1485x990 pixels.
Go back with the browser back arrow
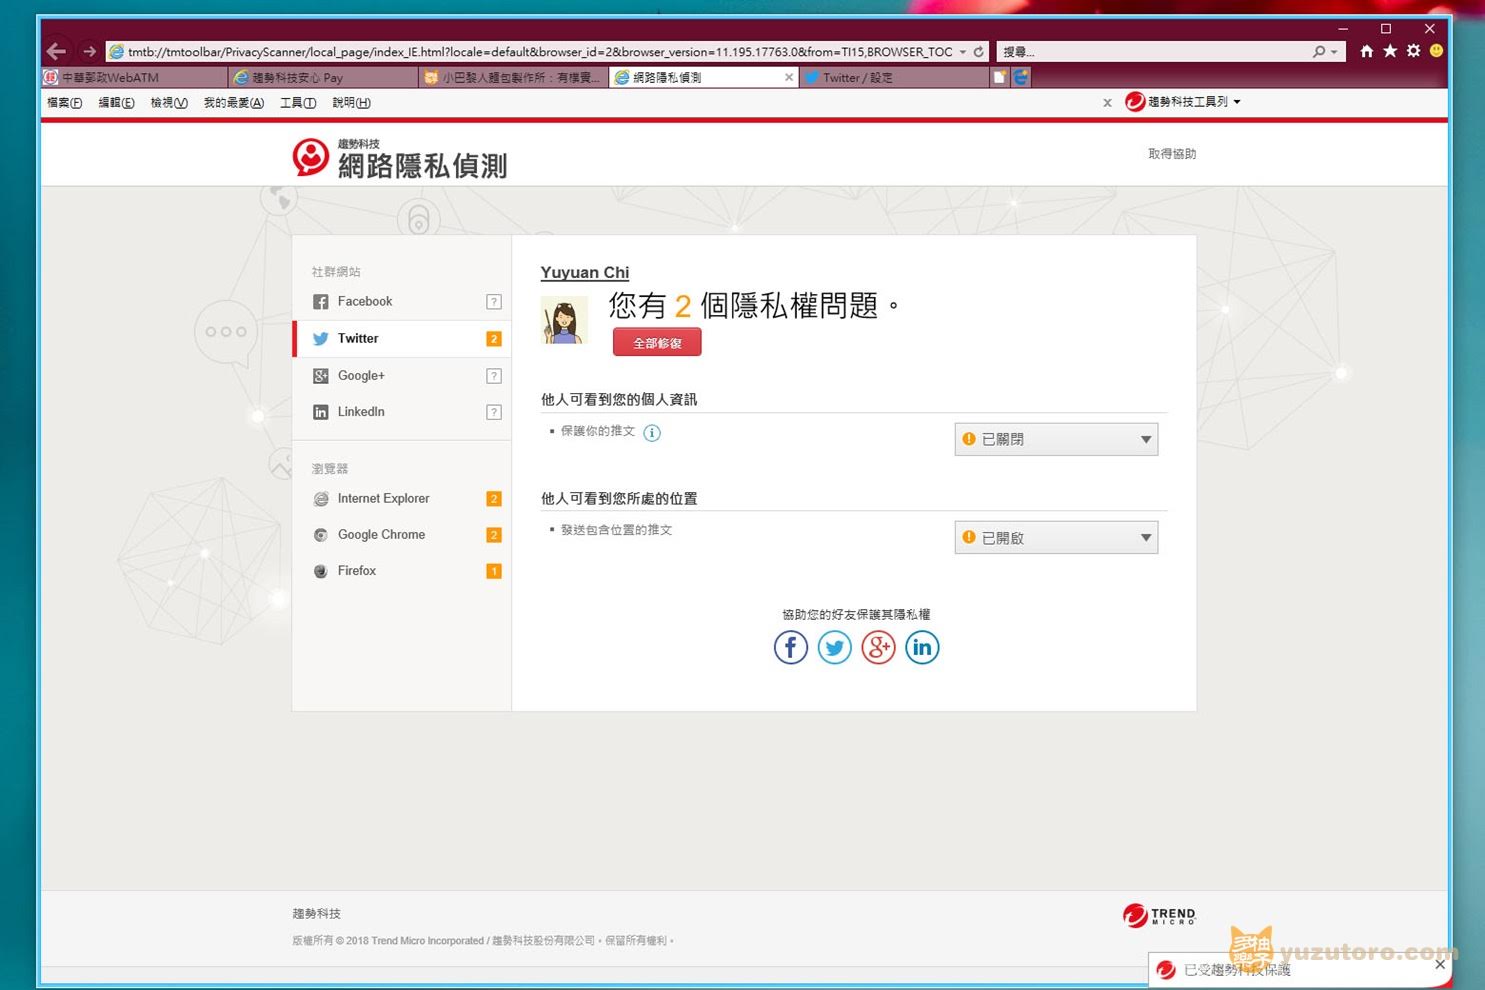57,51
